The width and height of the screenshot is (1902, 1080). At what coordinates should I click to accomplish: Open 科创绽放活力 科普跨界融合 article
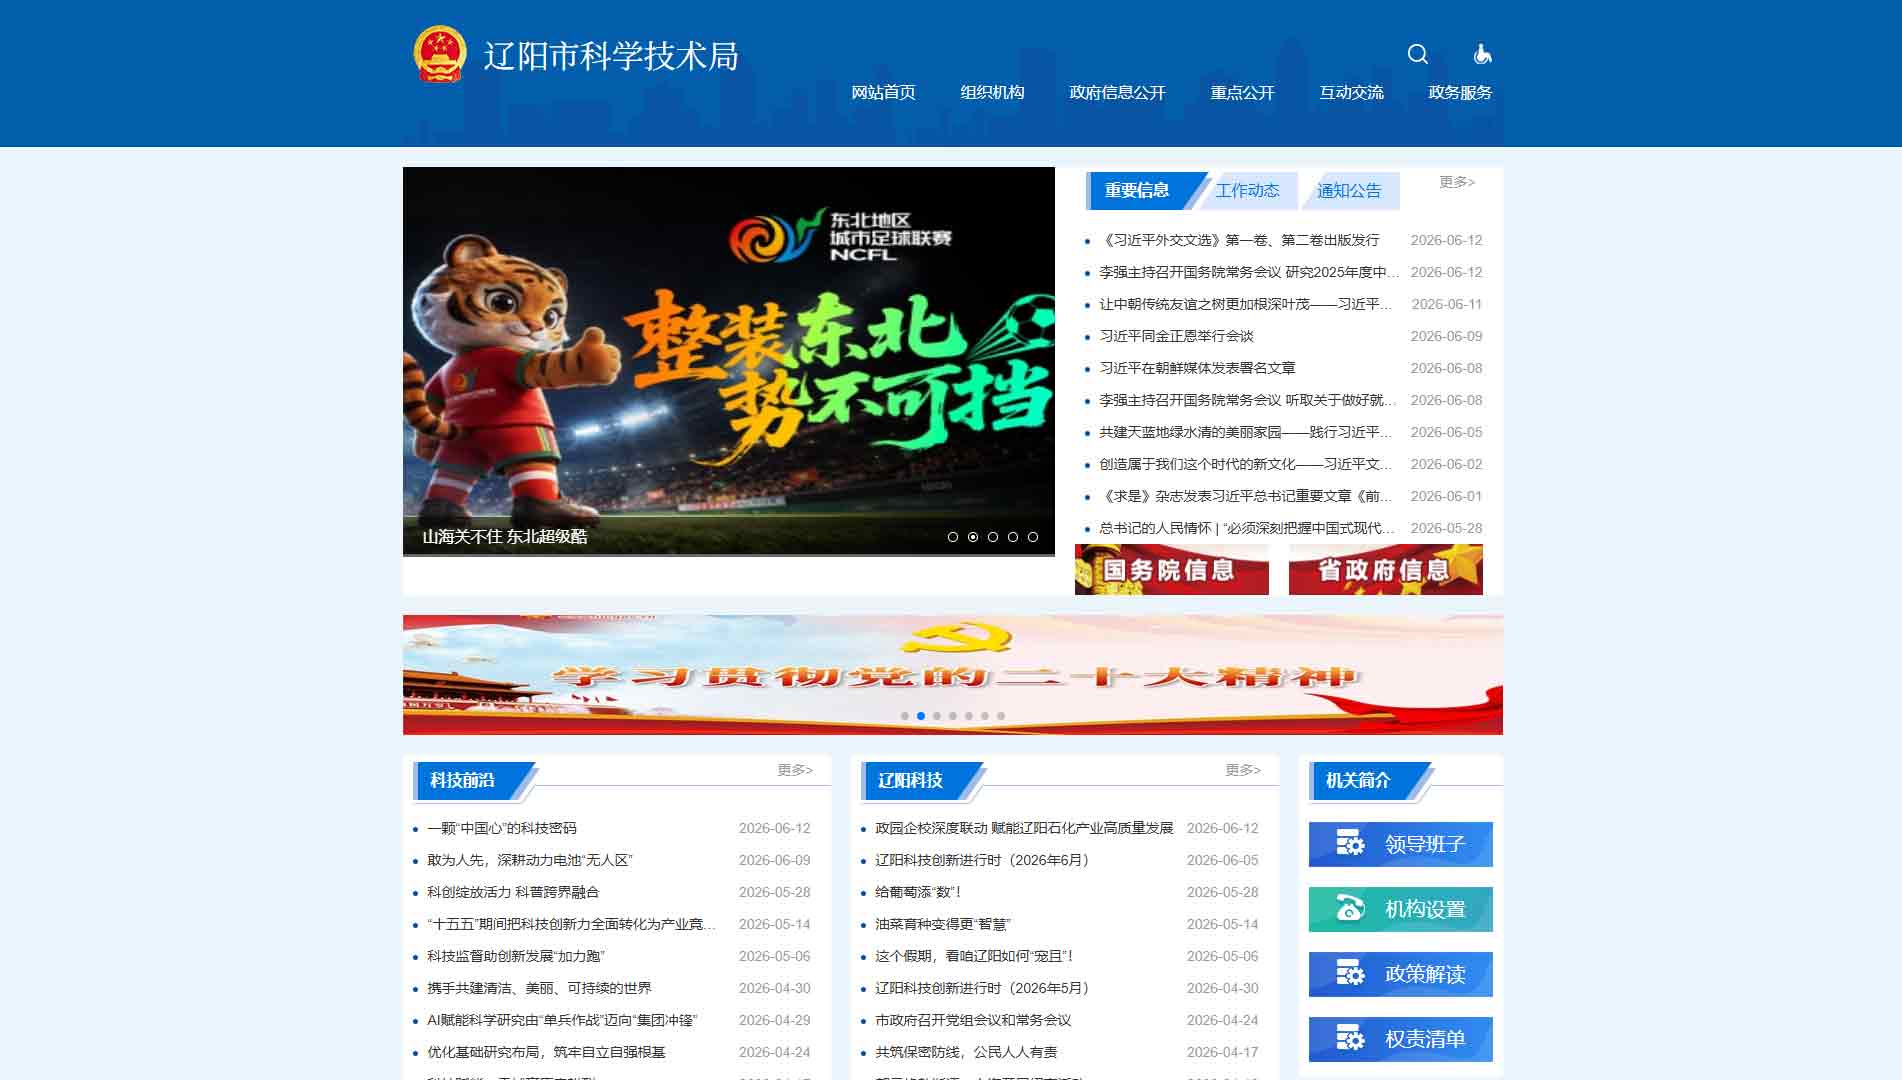[x=513, y=892]
